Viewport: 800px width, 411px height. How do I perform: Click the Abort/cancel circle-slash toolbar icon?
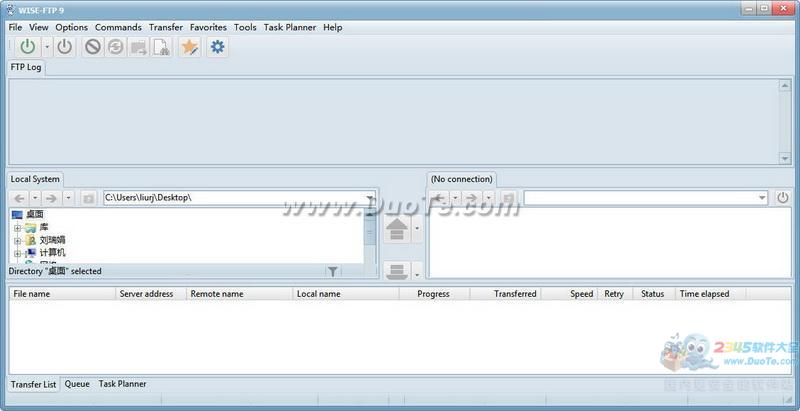pyautogui.click(x=92, y=47)
